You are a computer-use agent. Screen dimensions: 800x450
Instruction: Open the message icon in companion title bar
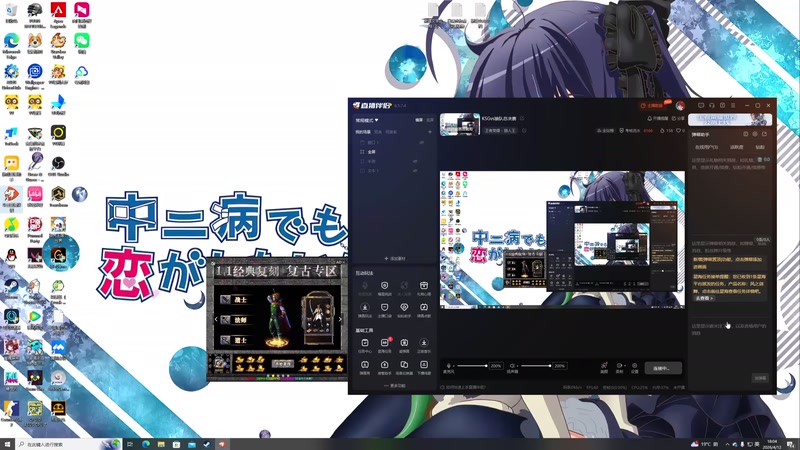[x=701, y=106]
